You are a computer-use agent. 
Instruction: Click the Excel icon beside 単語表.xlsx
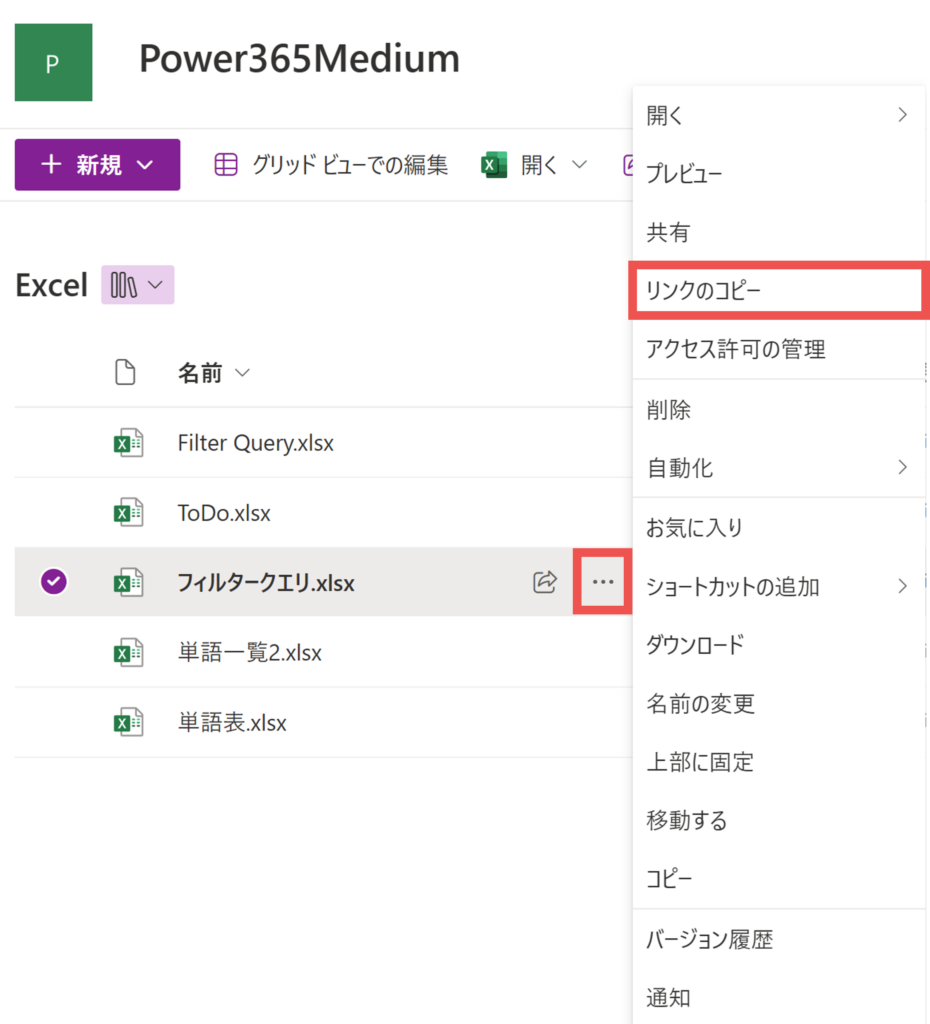pos(128,722)
